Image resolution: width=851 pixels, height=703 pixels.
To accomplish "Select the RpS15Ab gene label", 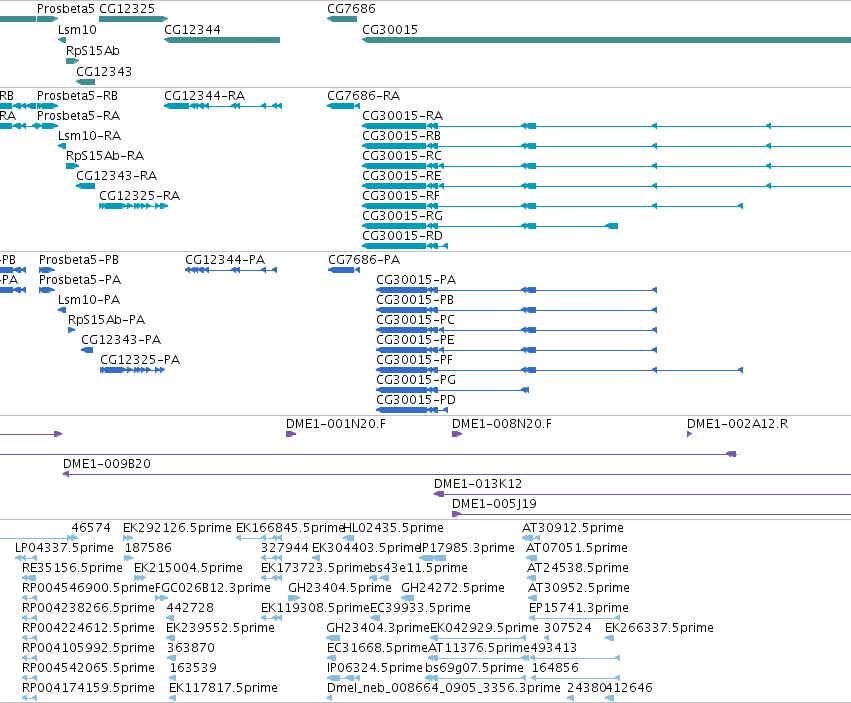I will pos(93,51).
